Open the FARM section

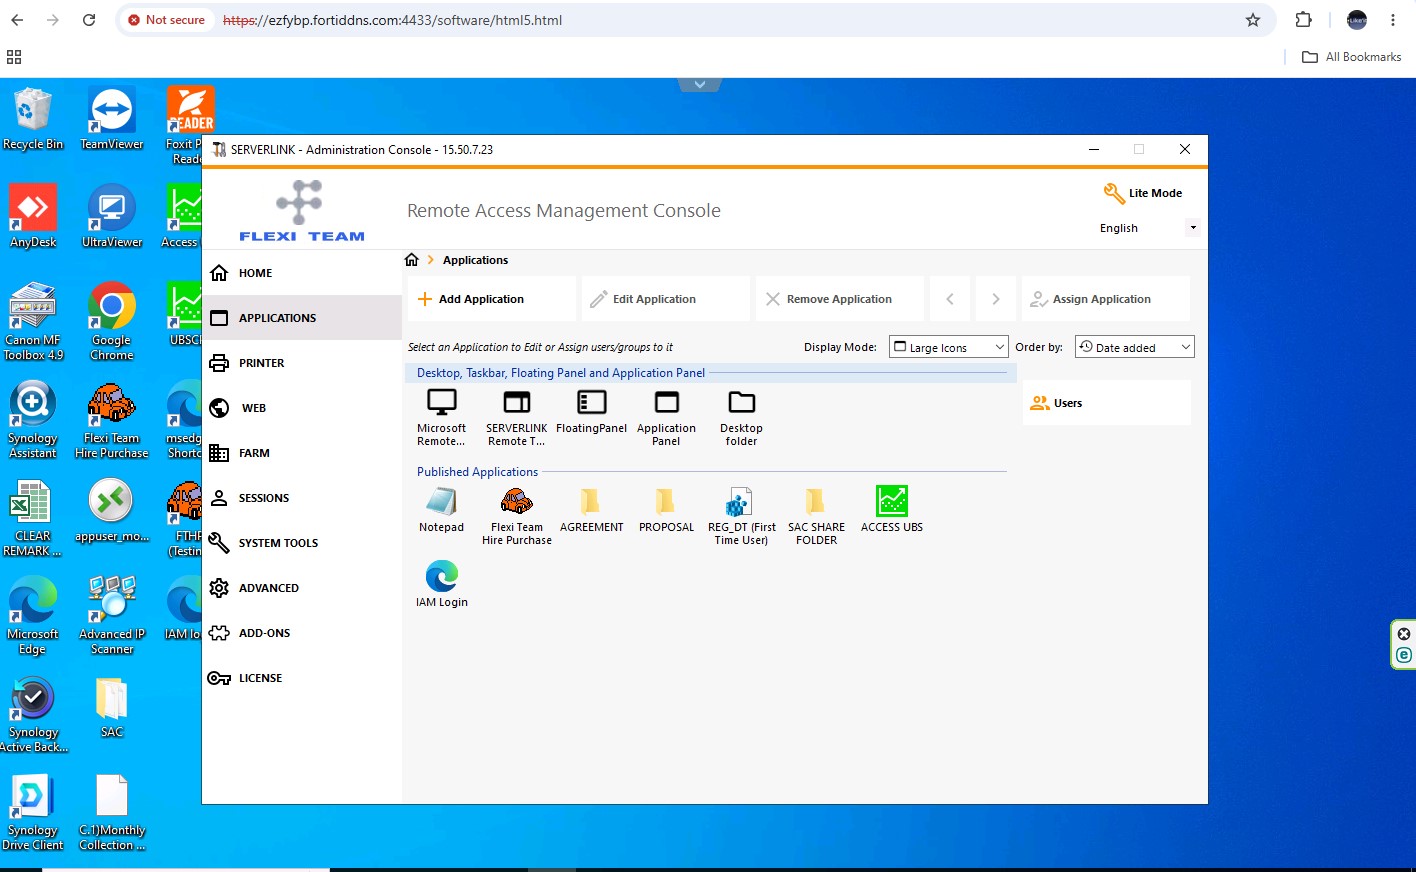(x=302, y=453)
